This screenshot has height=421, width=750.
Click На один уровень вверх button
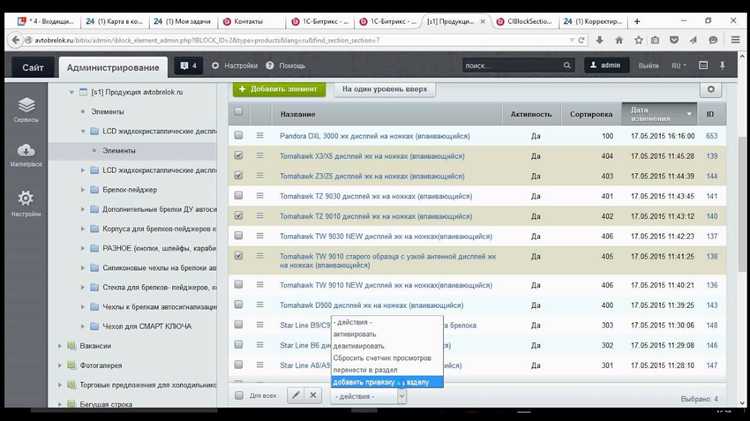coord(384,89)
